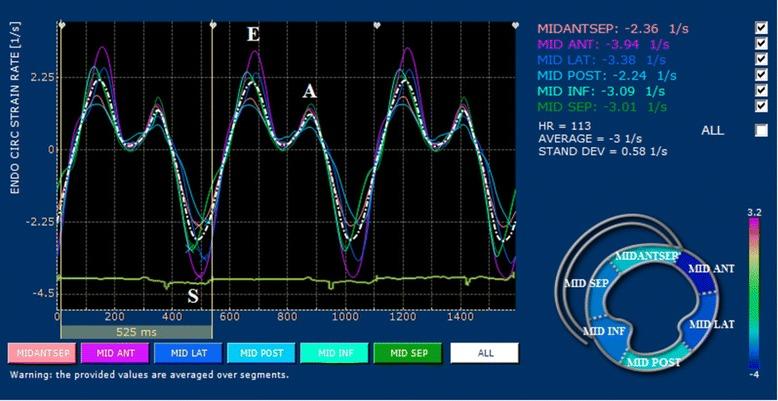
Task: Toggle the MID POST curve checkbox
Action: [763, 75]
